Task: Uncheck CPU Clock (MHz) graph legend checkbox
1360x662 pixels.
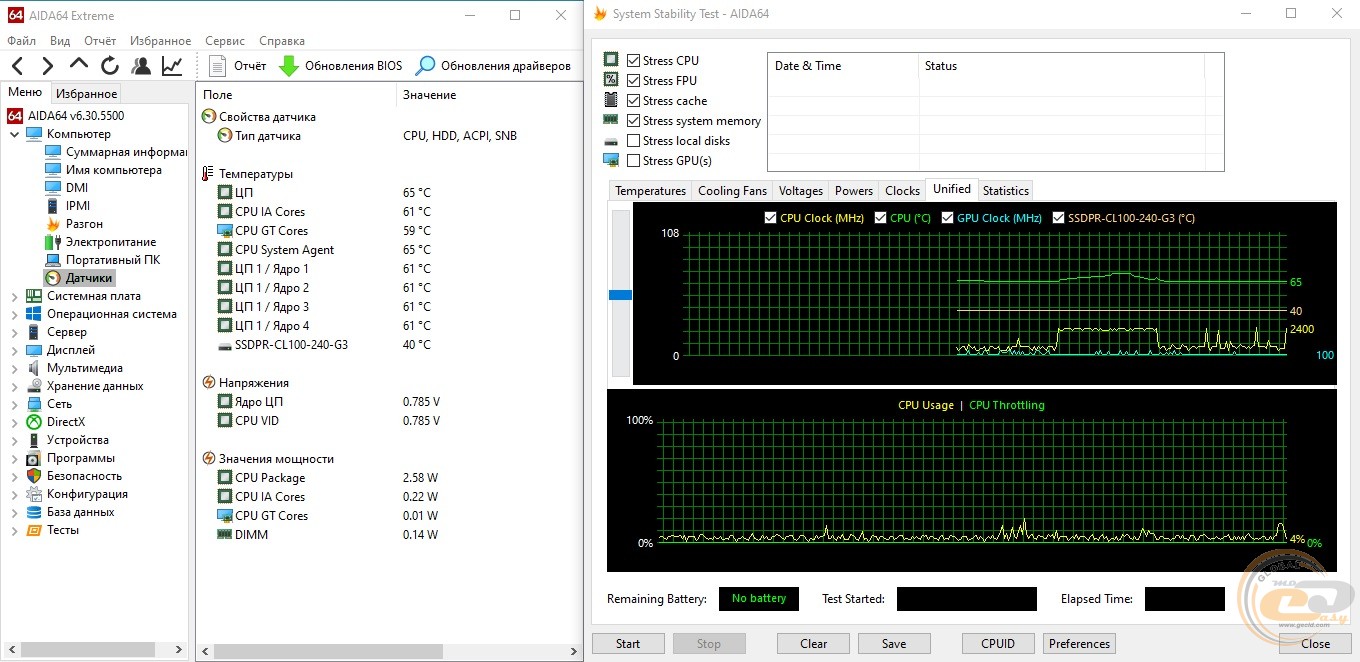Action: [x=770, y=218]
